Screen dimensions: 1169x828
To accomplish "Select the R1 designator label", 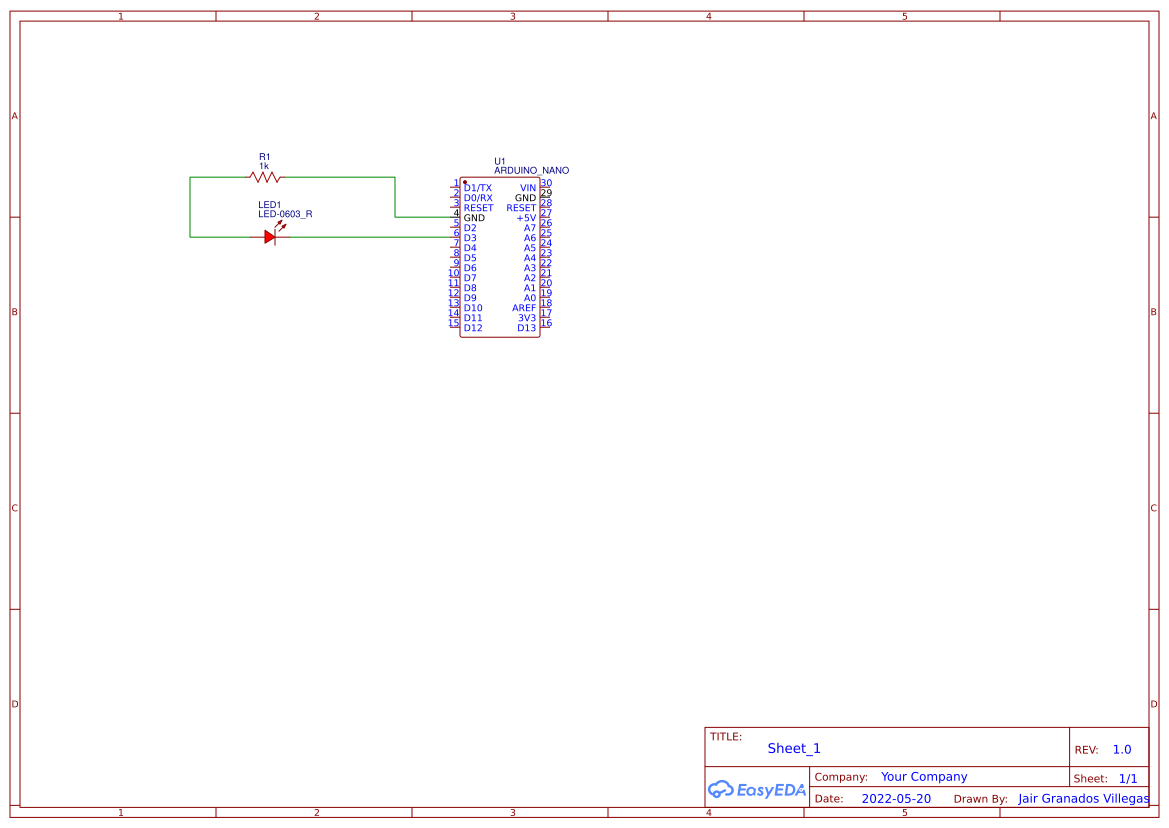I will pos(265,157).
